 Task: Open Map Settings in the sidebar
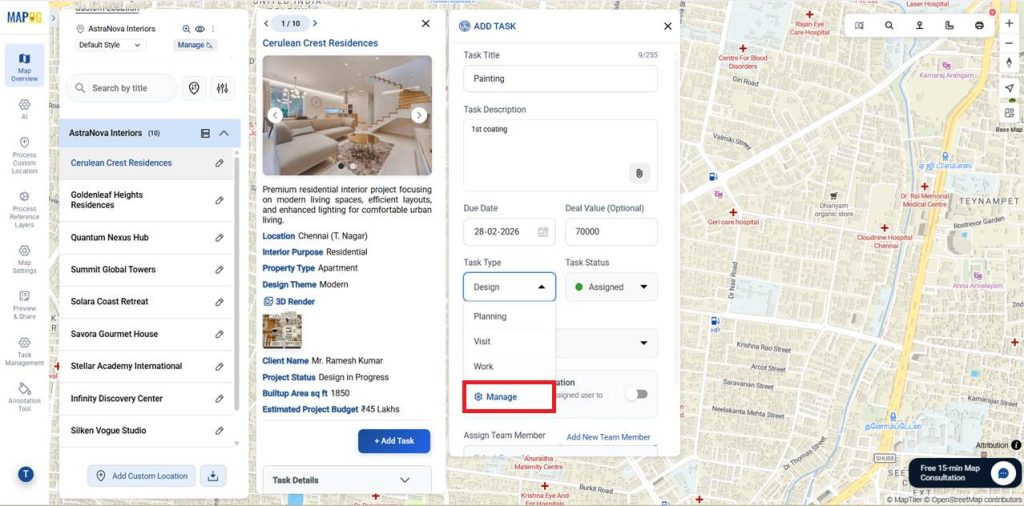pyautogui.click(x=24, y=259)
